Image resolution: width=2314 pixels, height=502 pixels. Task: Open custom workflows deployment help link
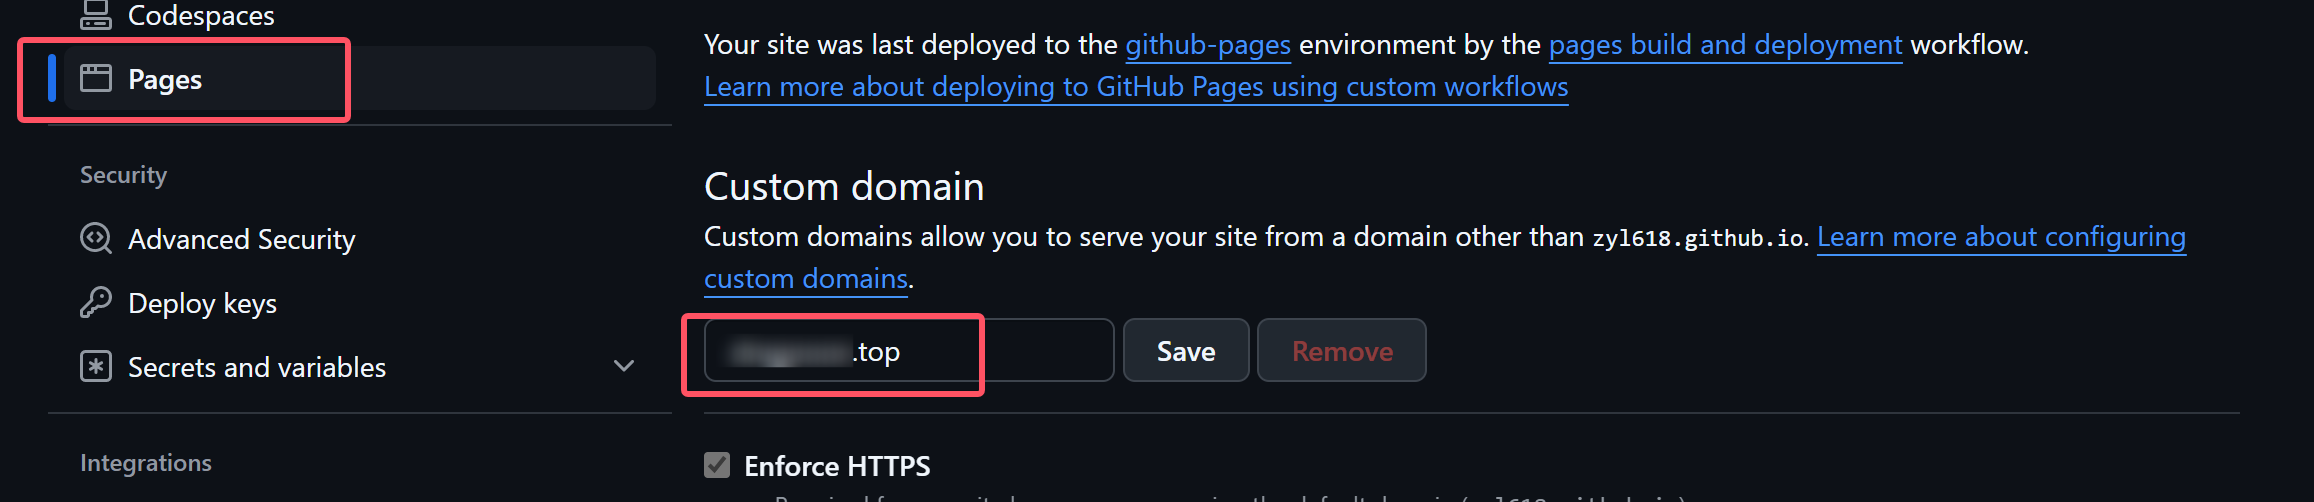(1136, 87)
